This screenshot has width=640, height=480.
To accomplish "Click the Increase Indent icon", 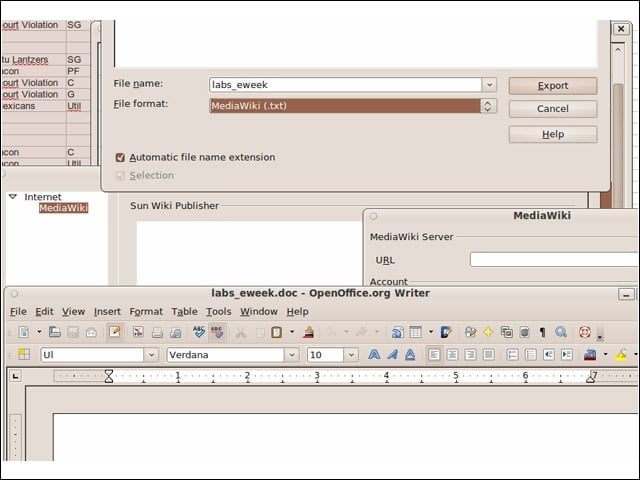I will pyautogui.click(x=567, y=355).
